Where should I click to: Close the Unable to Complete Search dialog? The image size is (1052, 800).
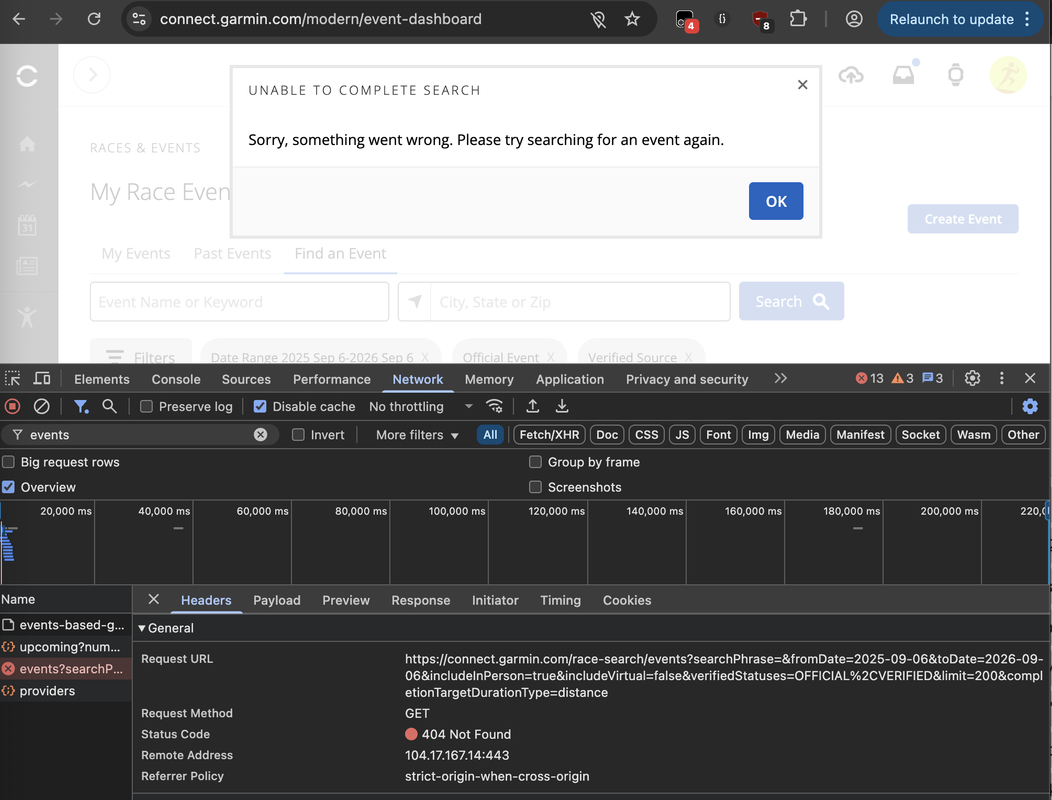[x=802, y=85]
